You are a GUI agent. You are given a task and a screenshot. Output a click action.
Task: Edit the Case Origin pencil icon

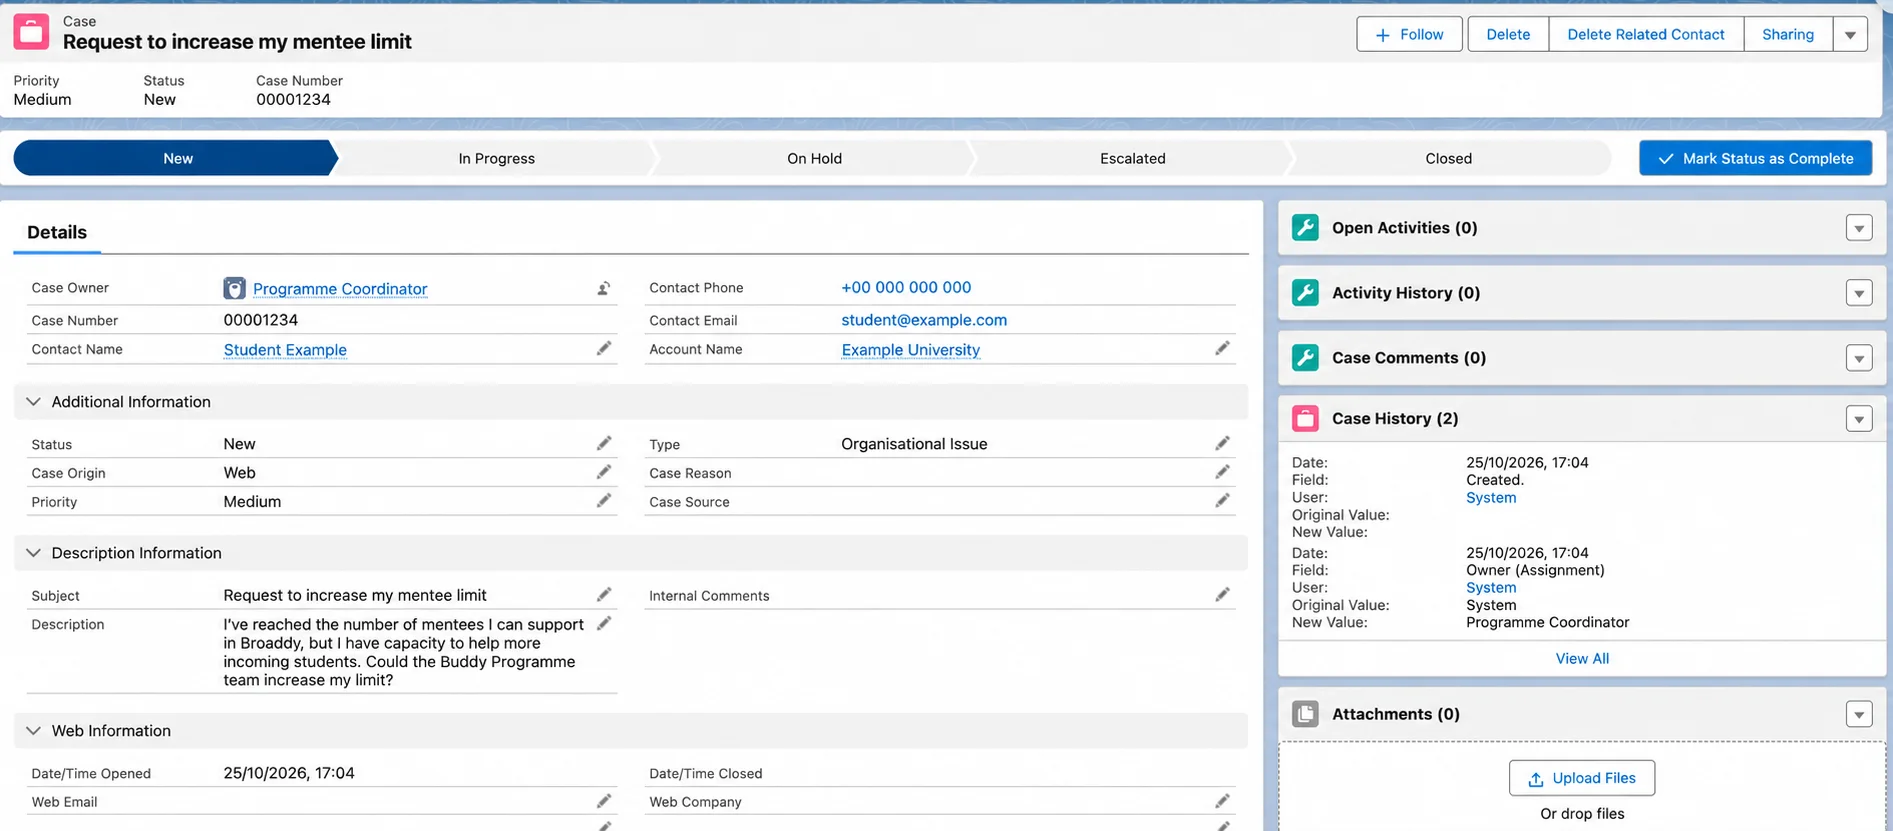604,472
